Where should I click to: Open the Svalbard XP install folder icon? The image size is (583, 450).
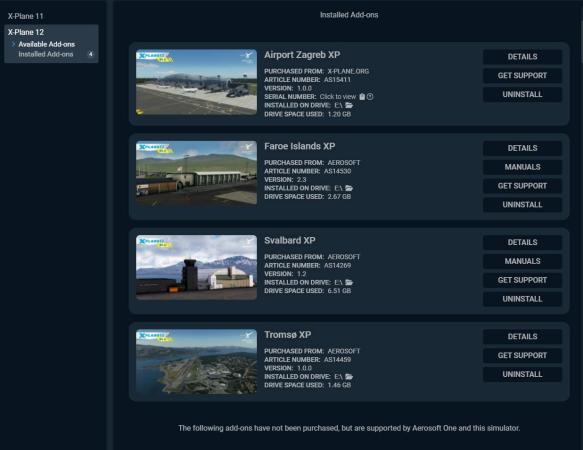tap(349, 282)
